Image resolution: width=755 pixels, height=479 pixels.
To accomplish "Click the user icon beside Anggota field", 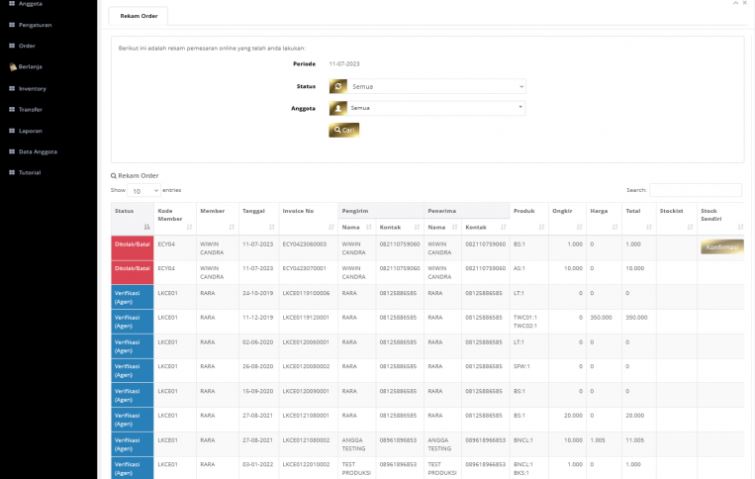I will 338,108.
